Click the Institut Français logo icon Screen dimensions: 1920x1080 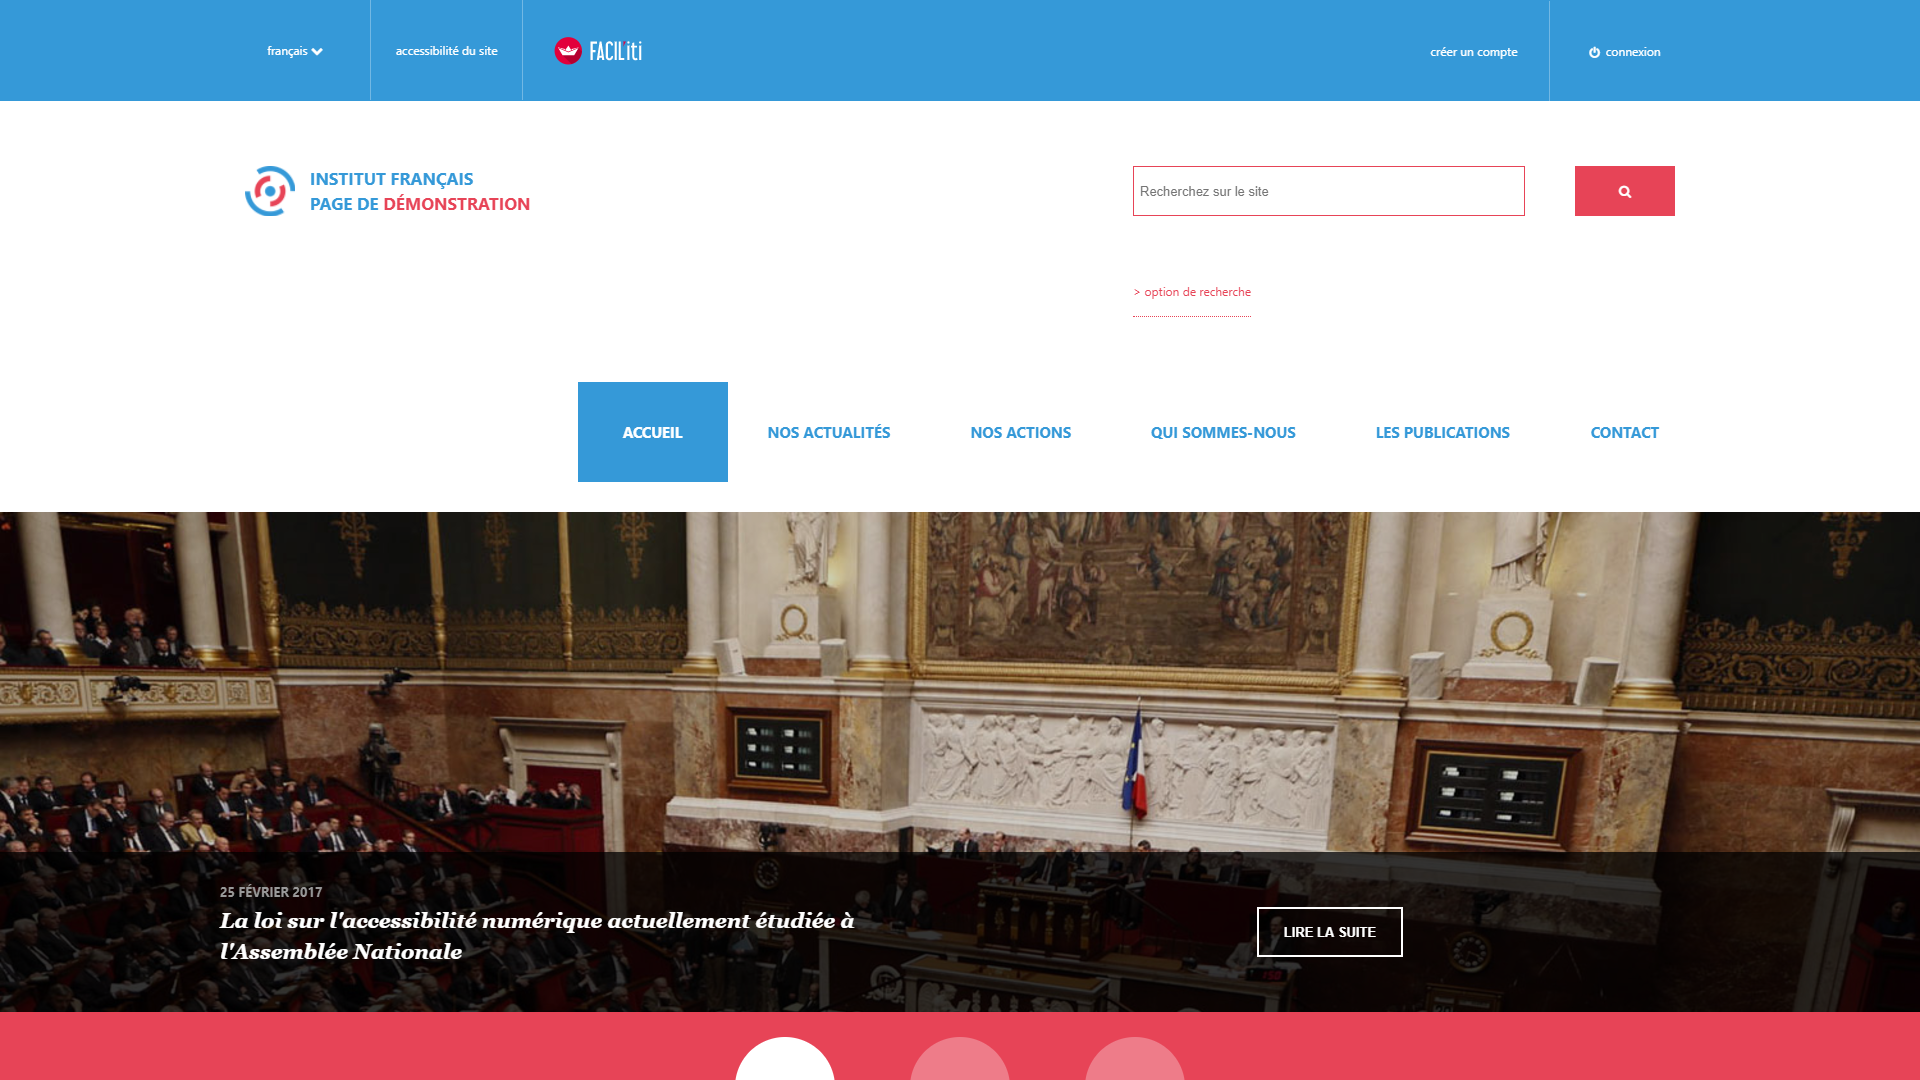tap(270, 190)
